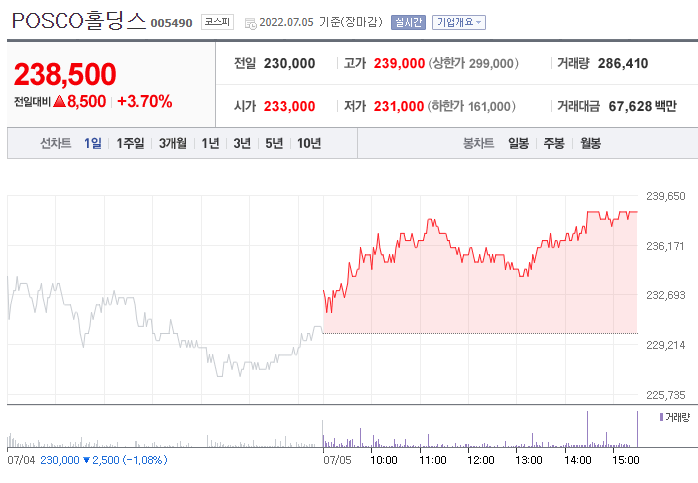
Task: Click the 10:00 time axis label
Action: coord(384,460)
